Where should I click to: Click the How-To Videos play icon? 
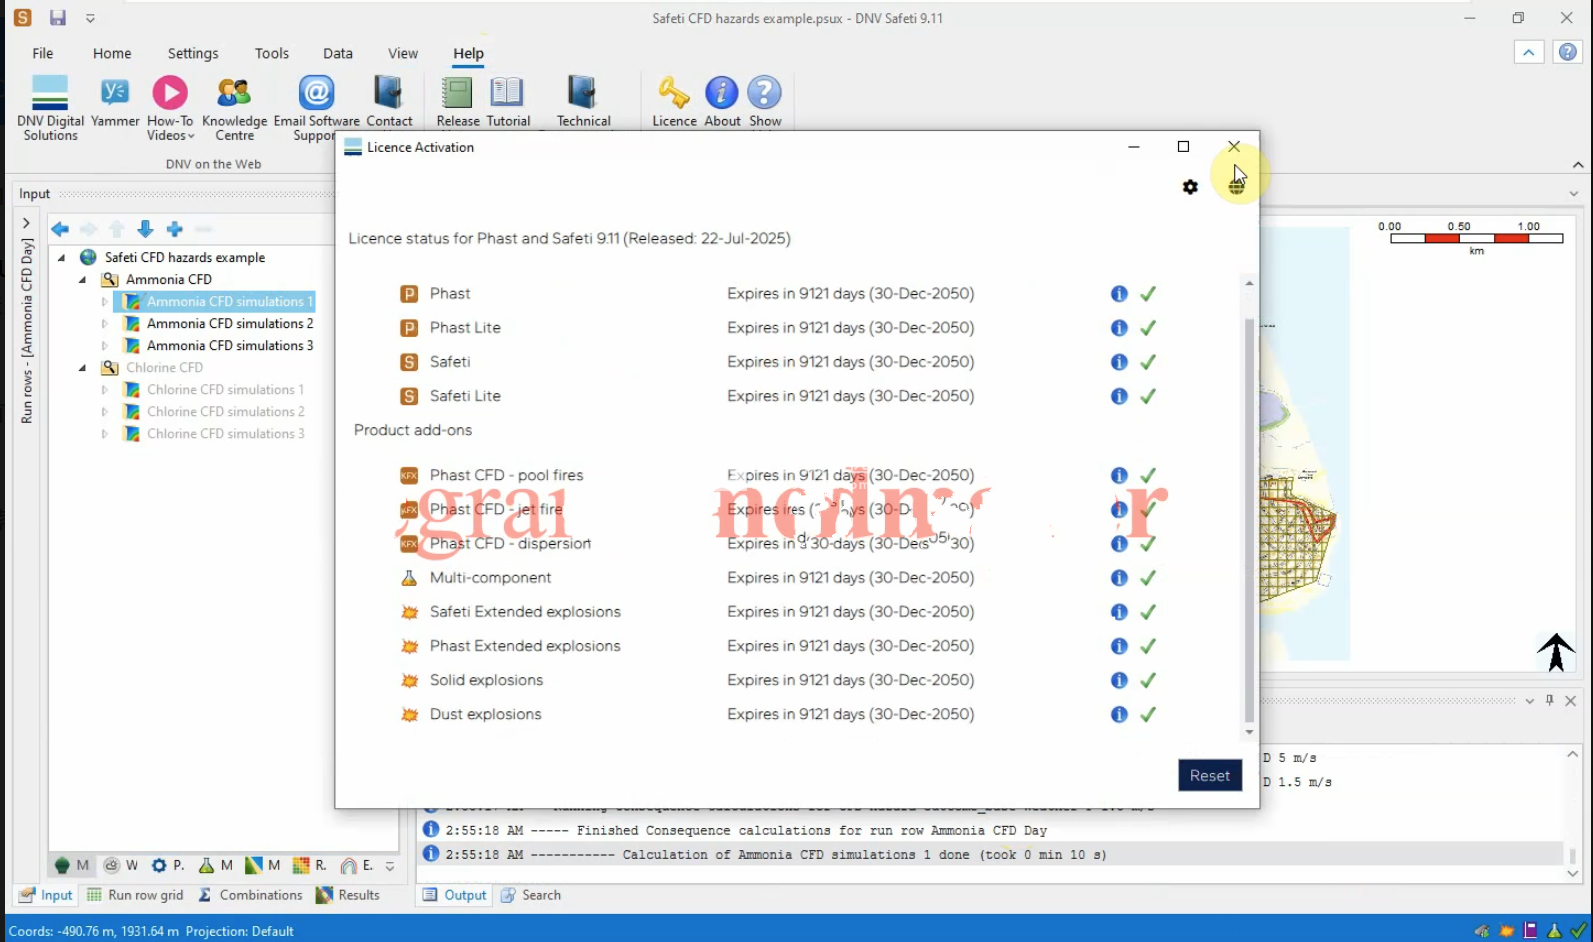coord(170,93)
